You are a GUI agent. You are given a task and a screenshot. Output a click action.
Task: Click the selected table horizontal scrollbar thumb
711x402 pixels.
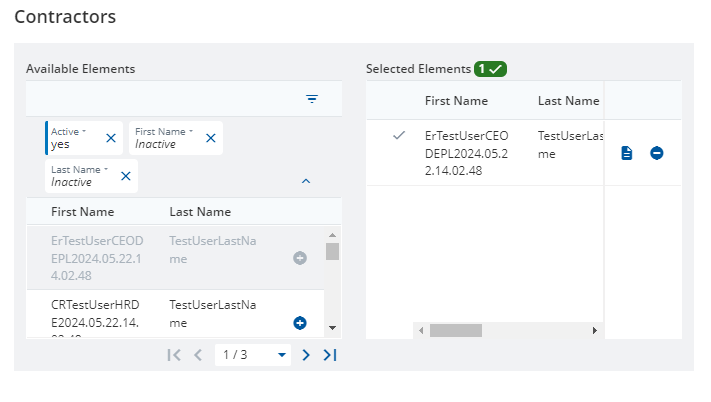456,330
